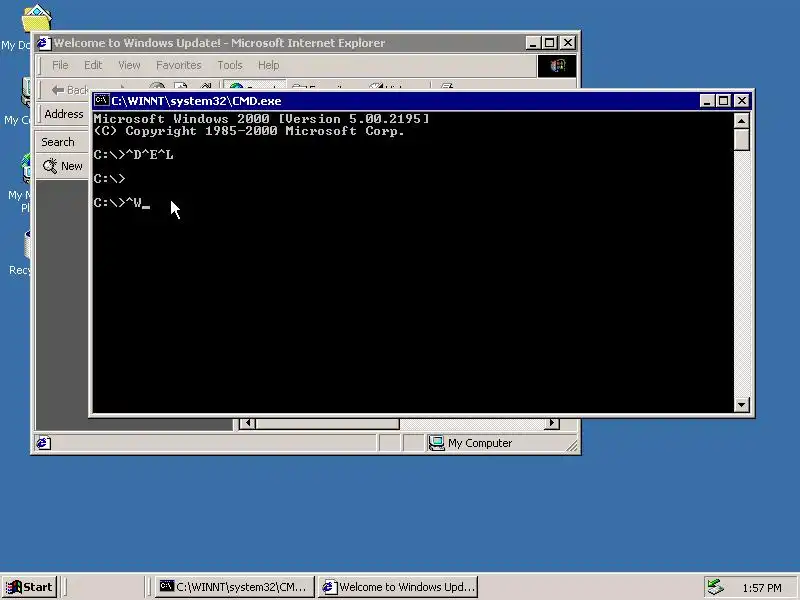
Task: Open the My Documents desktop folder icon
Action: tap(37, 18)
